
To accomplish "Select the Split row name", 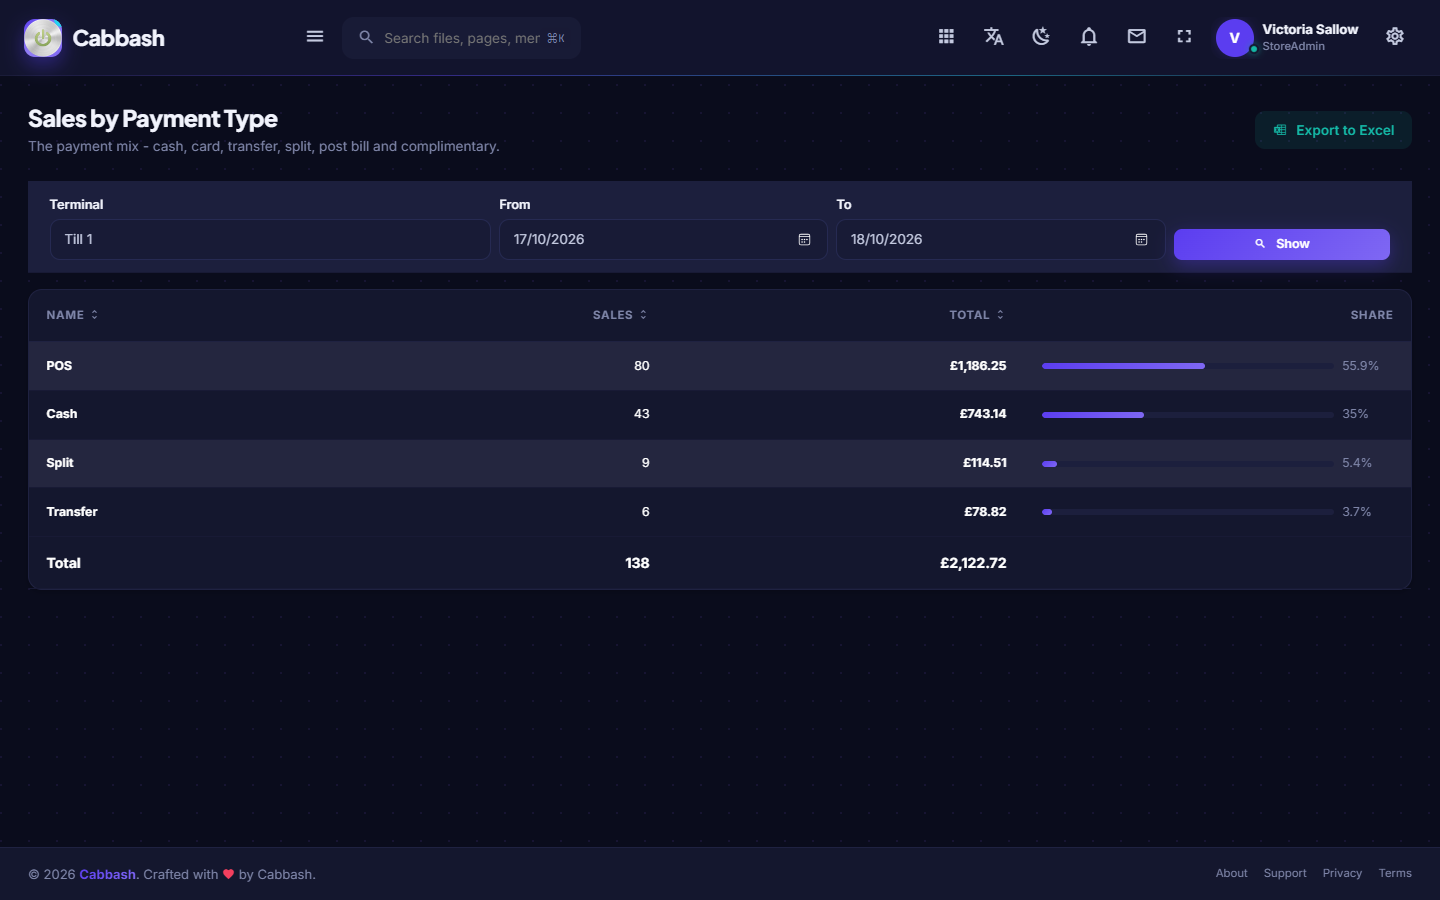I will (x=60, y=463).
